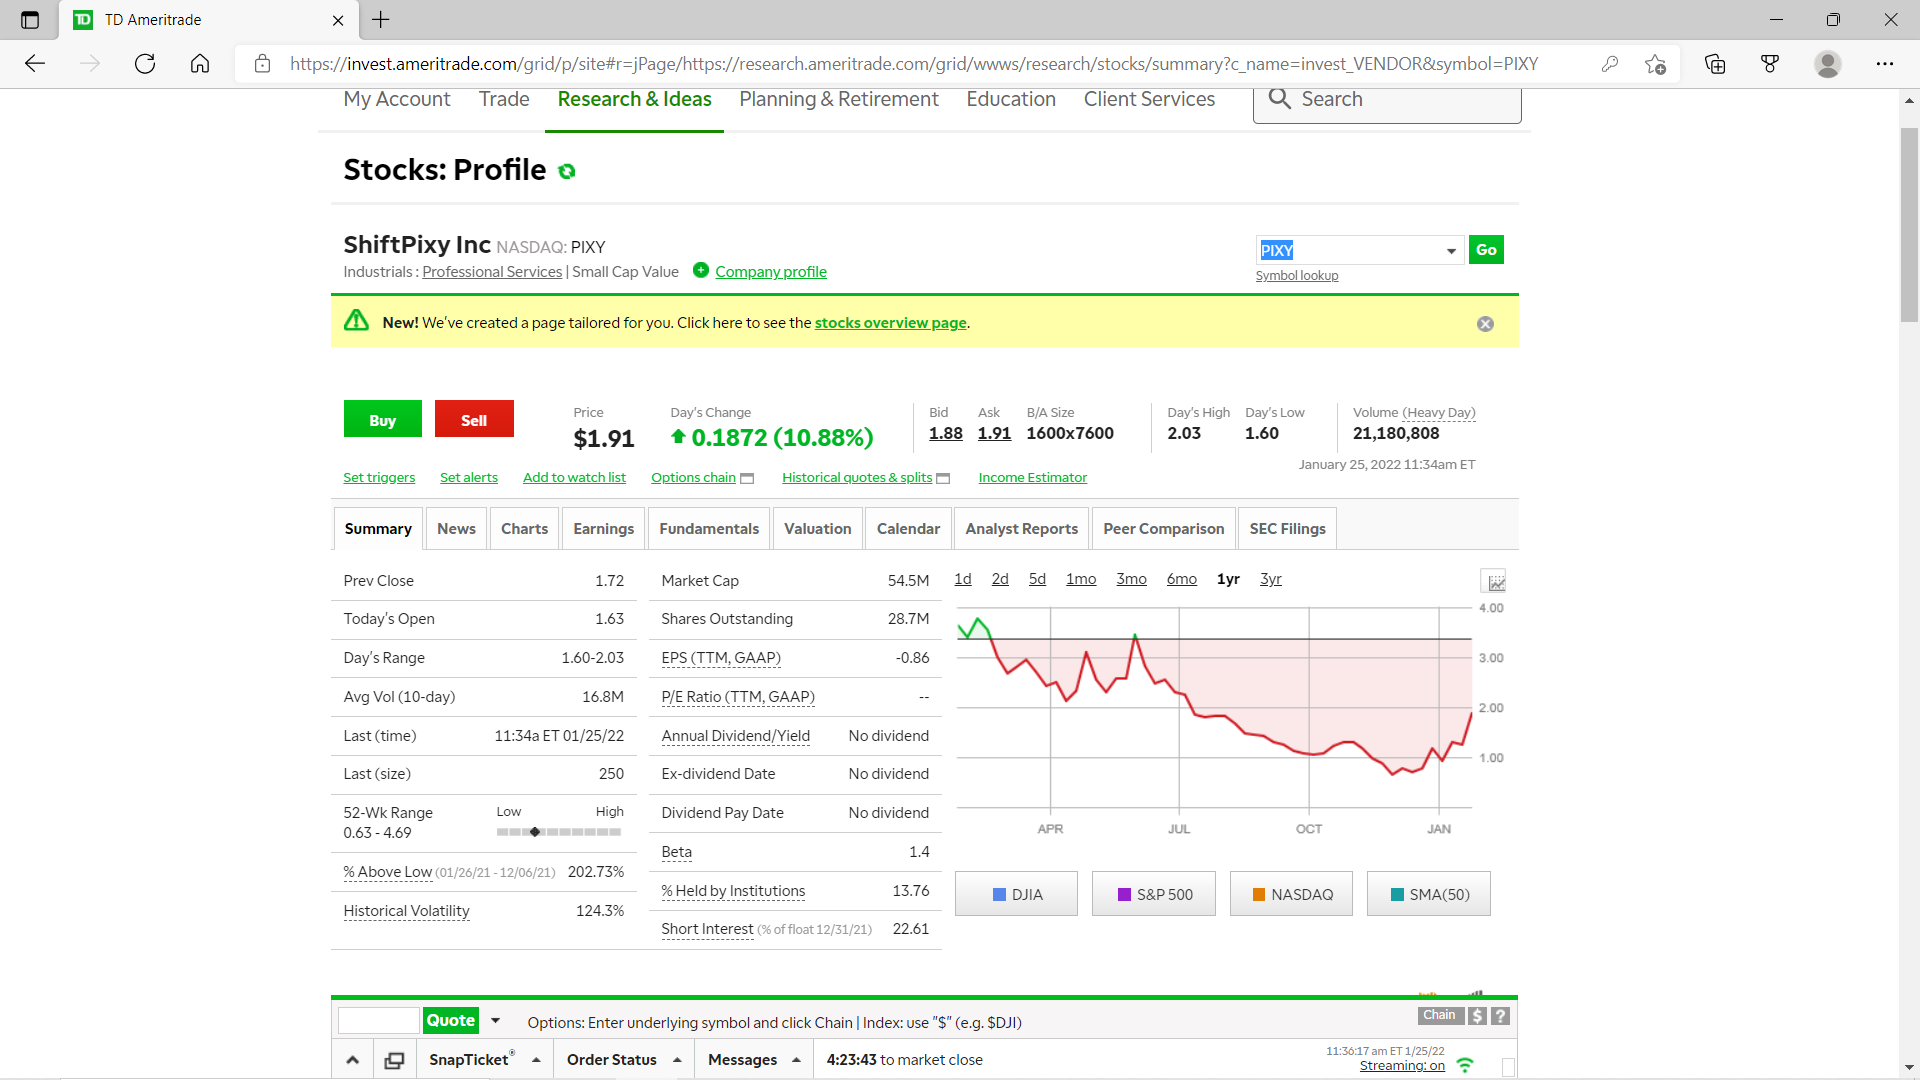
Task: Open the Options chain link
Action: [x=693, y=478]
